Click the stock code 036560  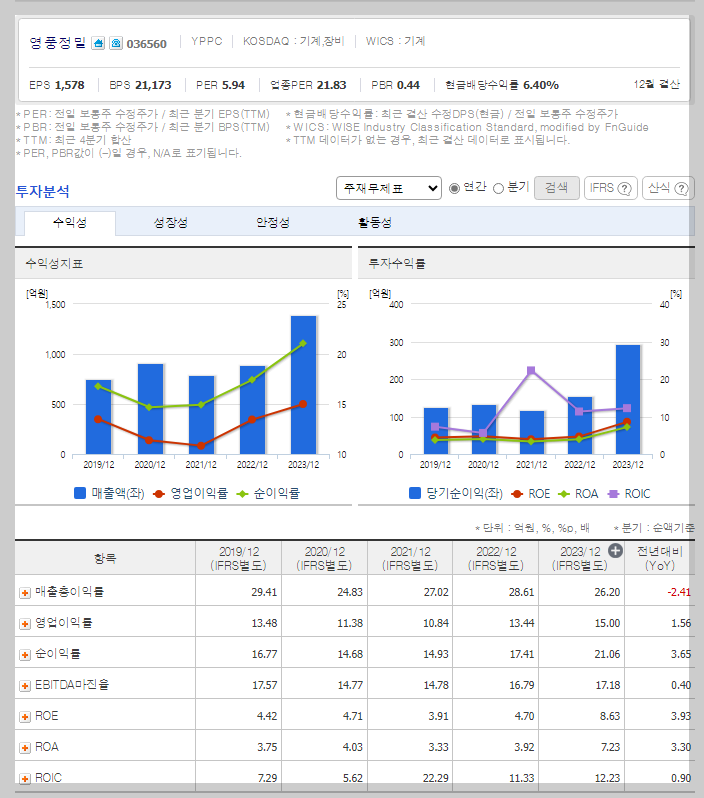click(x=147, y=44)
